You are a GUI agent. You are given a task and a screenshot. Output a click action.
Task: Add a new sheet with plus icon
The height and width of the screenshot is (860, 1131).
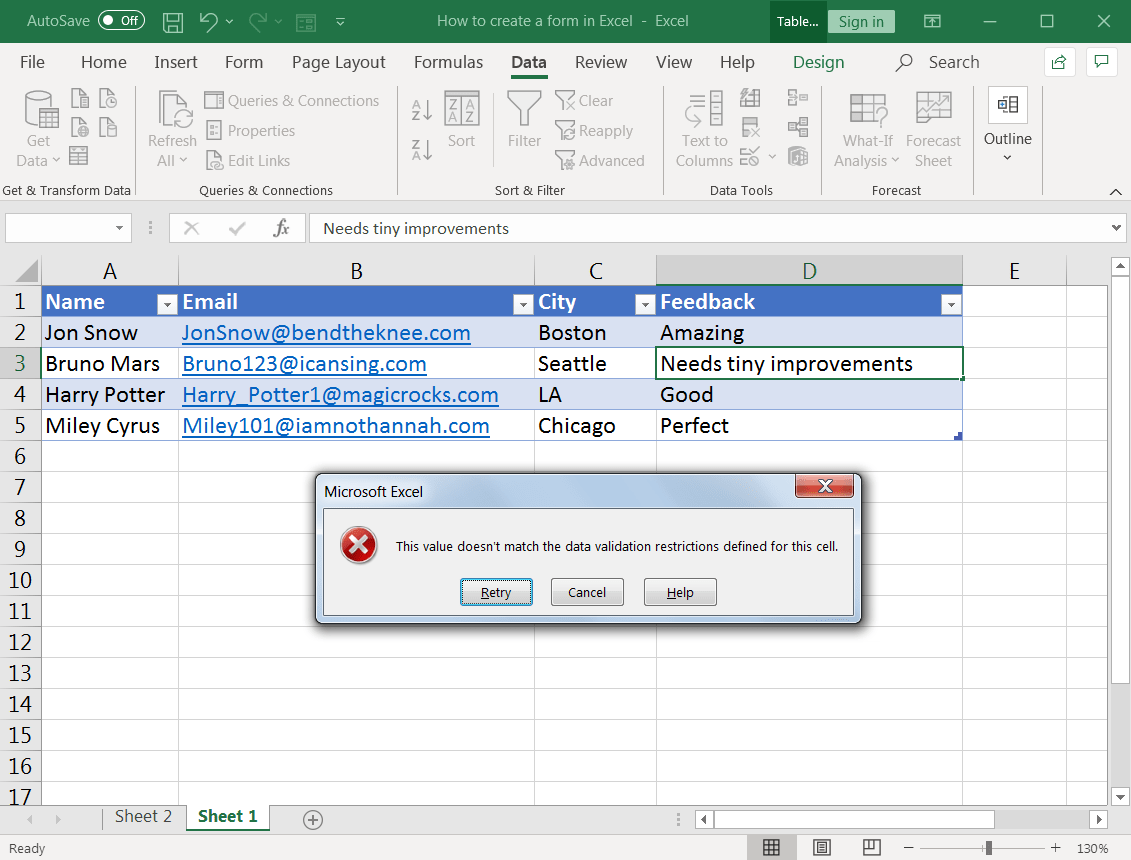coord(313,820)
